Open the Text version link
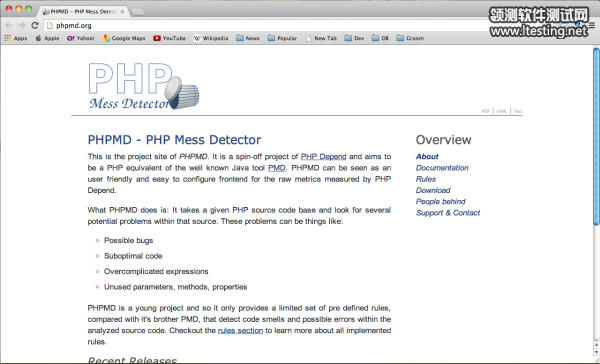 [517, 111]
